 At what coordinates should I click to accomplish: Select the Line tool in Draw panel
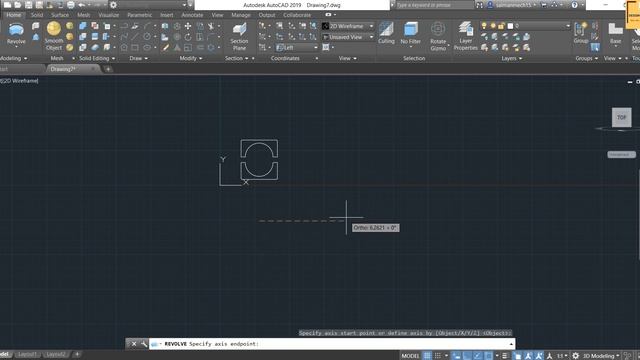point(135,37)
